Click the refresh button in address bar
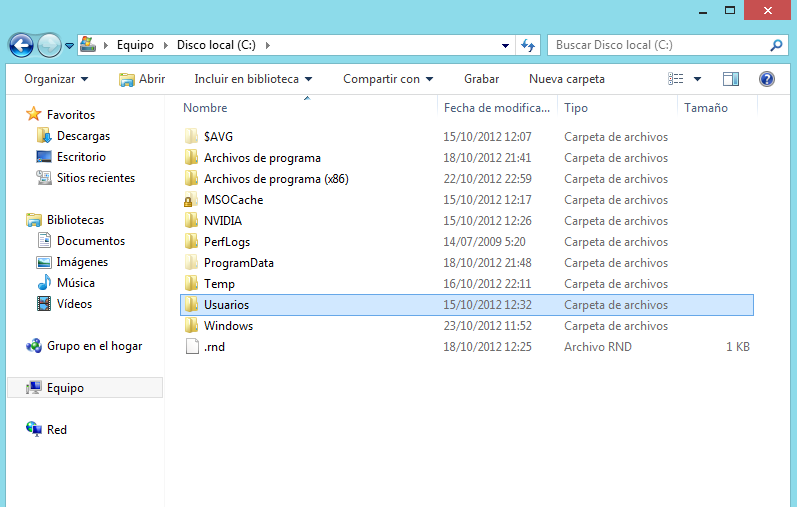 pyautogui.click(x=528, y=46)
